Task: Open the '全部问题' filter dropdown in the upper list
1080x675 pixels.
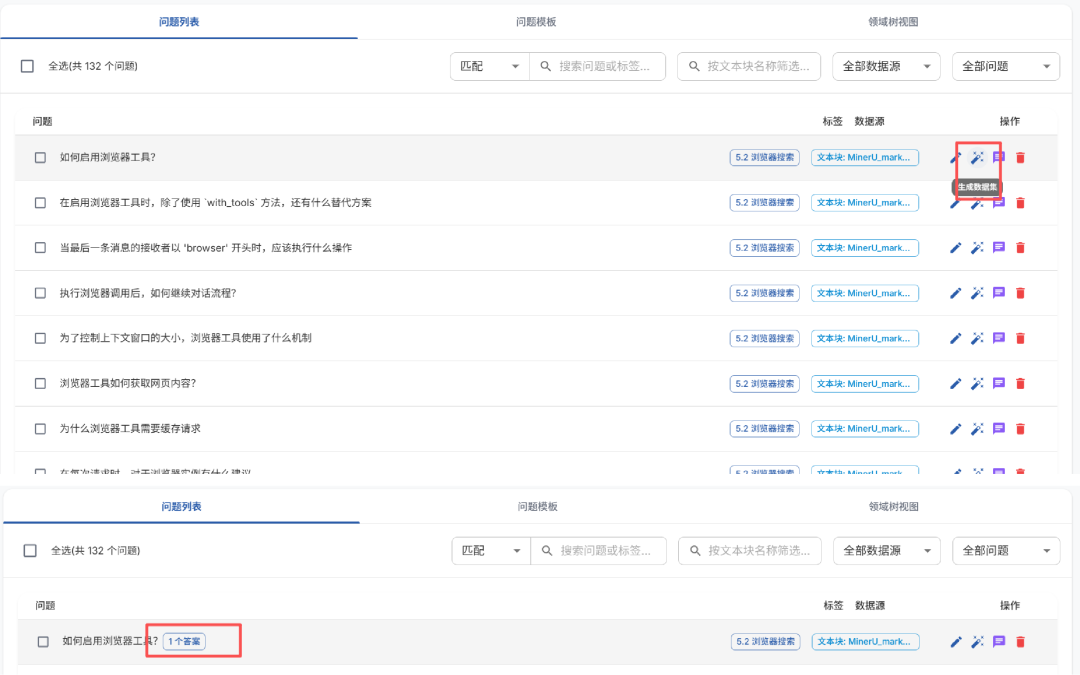Action: pyautogui.click(x=1006, y=66)
